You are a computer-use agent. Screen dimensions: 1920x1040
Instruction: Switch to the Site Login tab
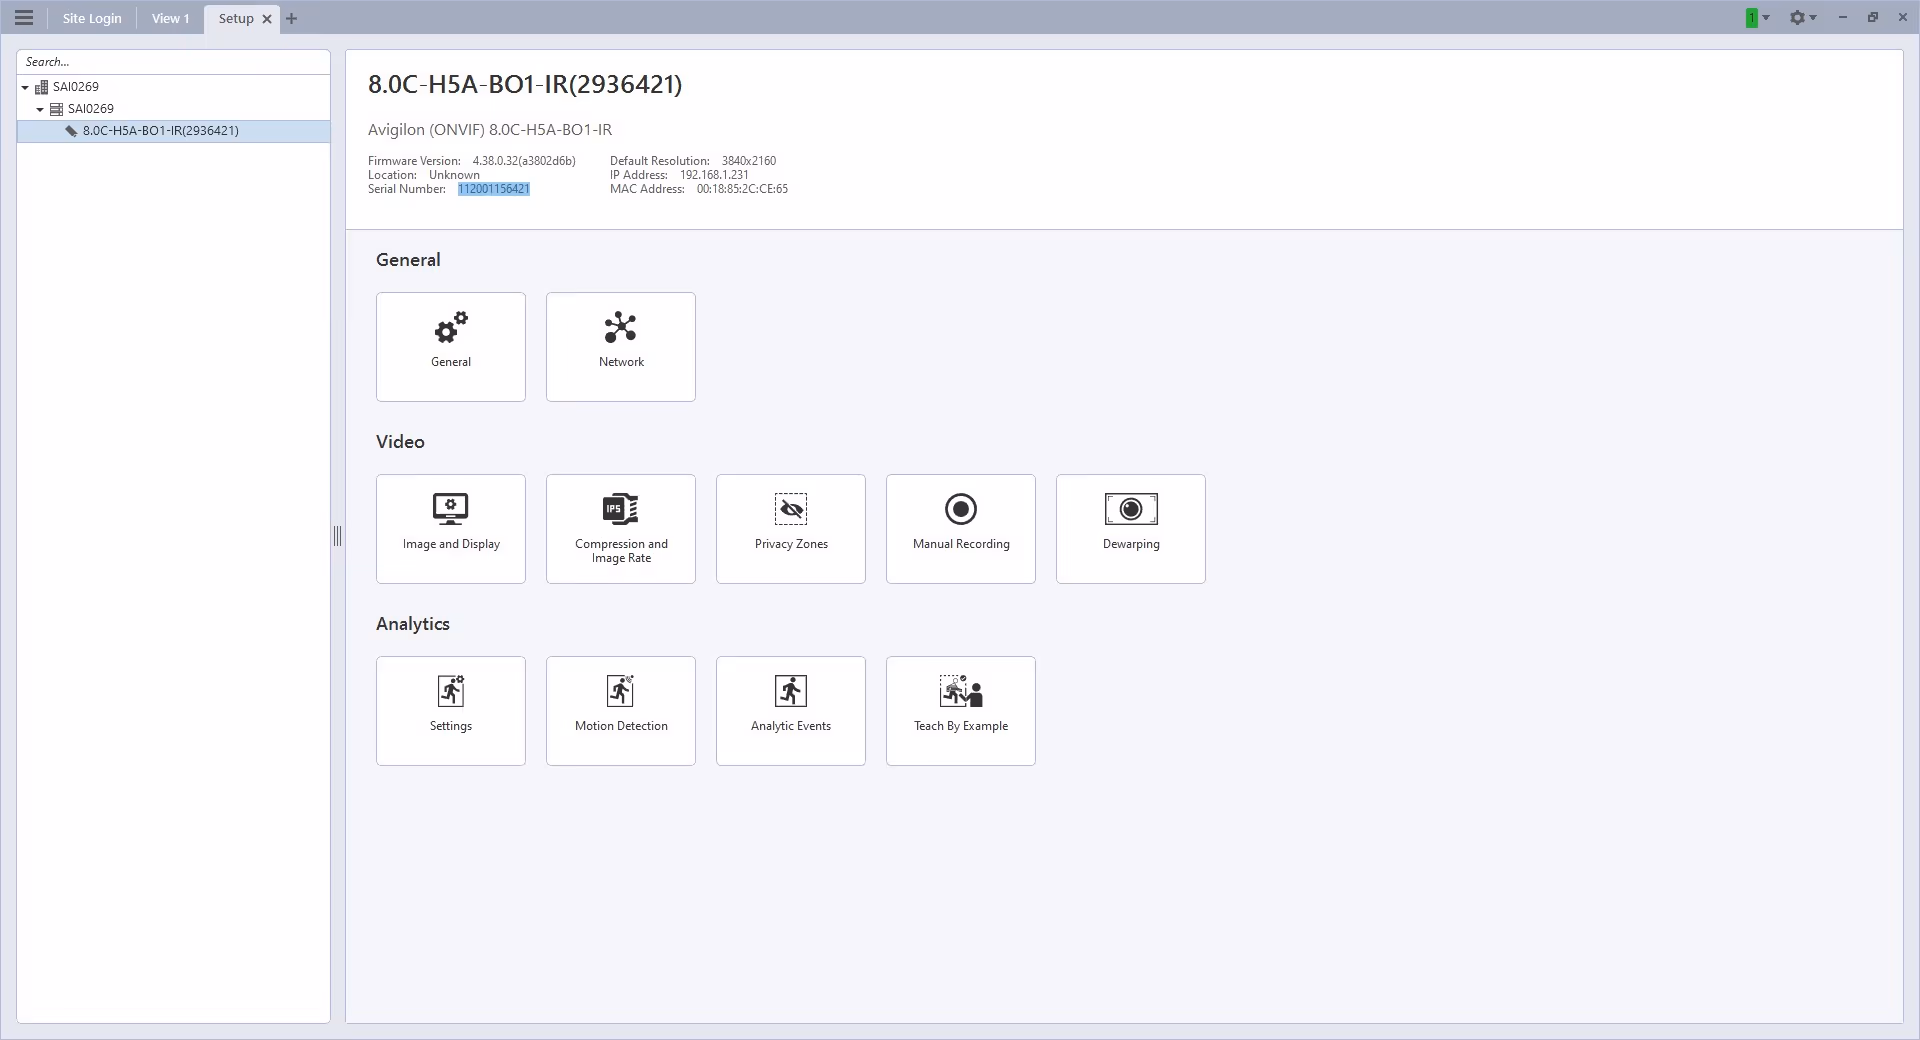[92, 18]
